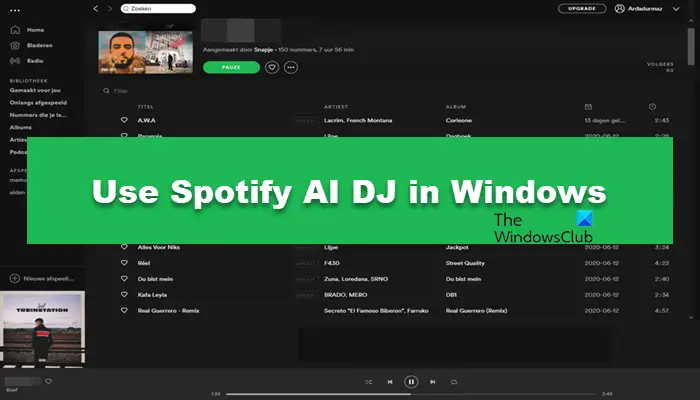700x400 pixels.
Task: Pause playback in the player bar
Action: coord(411,382)
